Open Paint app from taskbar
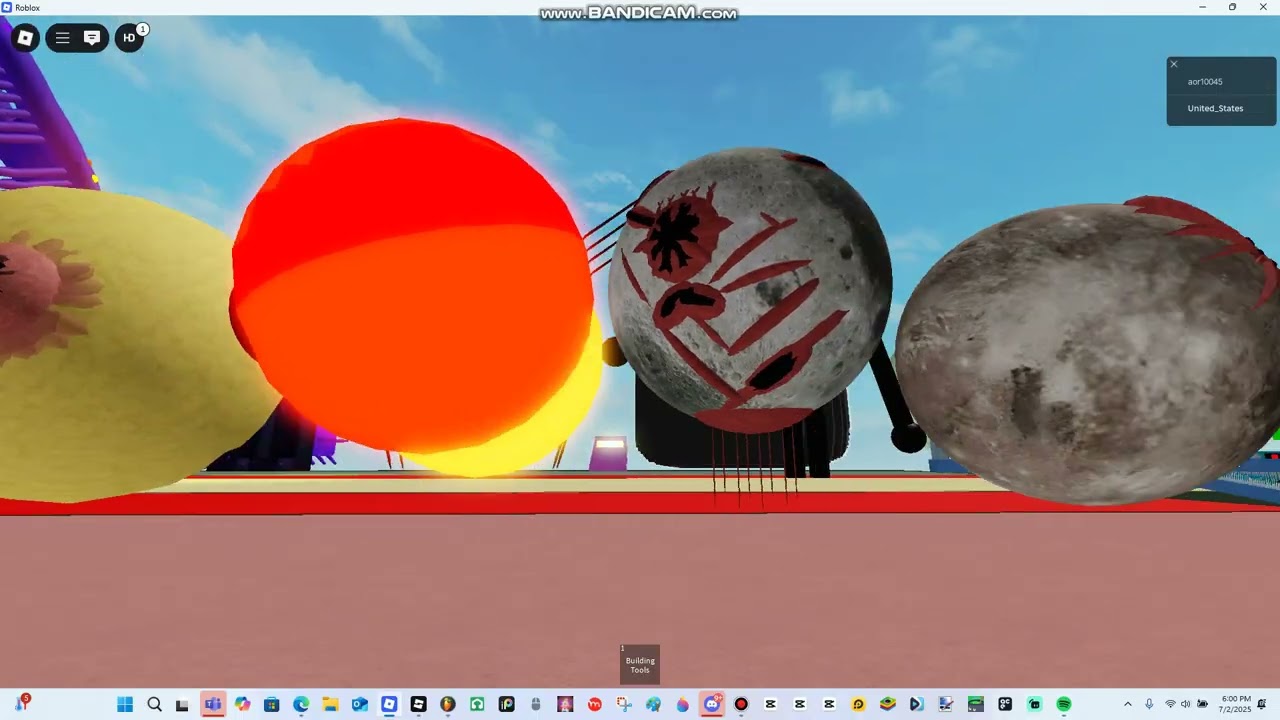 point(653,705)
